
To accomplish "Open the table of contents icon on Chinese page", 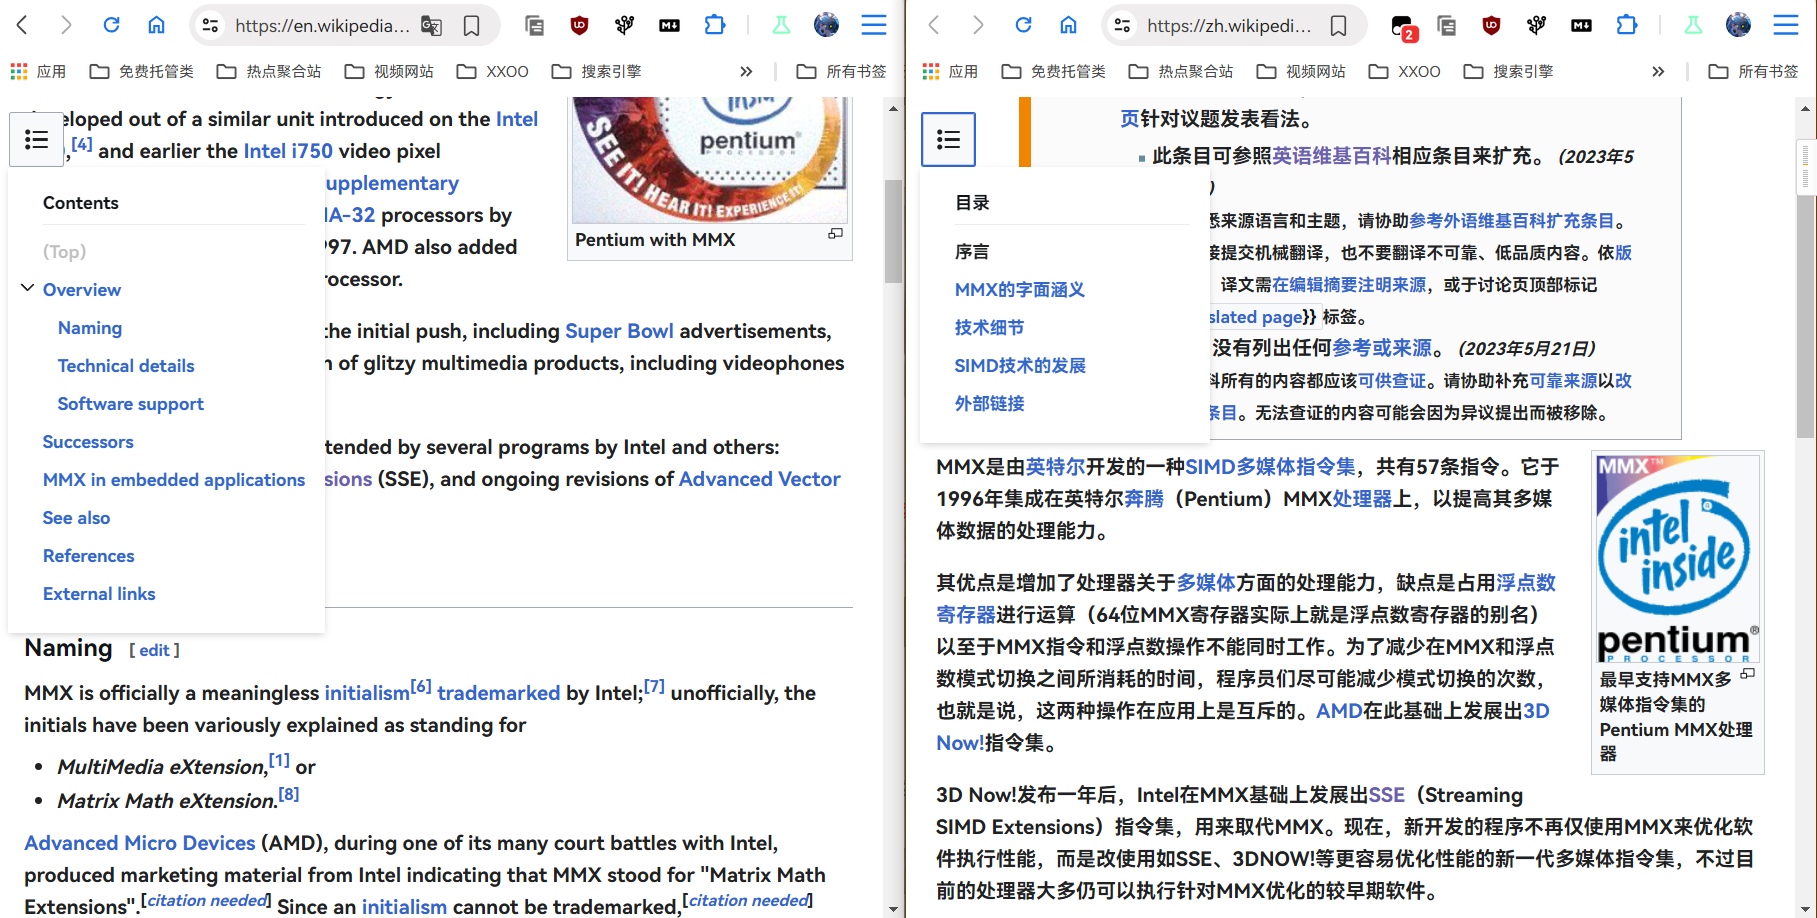I will click(x=947, y=139).
